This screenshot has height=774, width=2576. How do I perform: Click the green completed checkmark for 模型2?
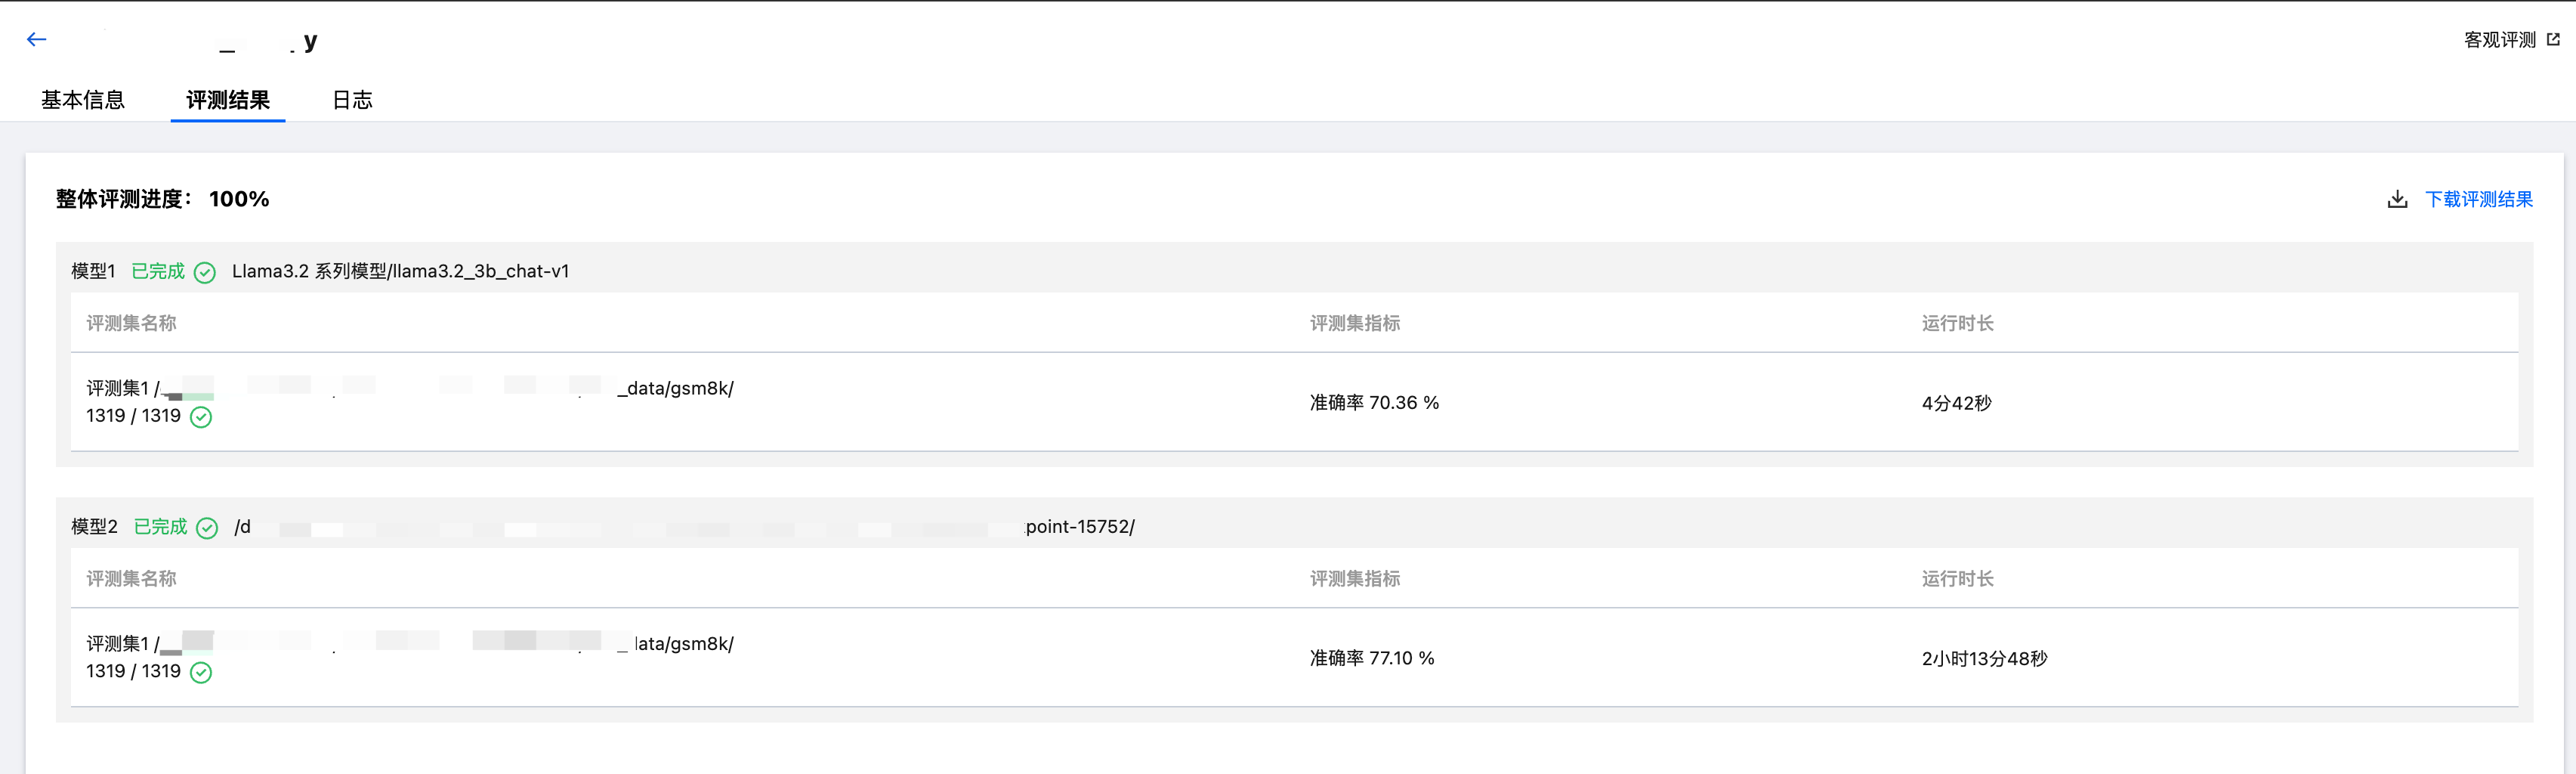[x=207, y=528]
